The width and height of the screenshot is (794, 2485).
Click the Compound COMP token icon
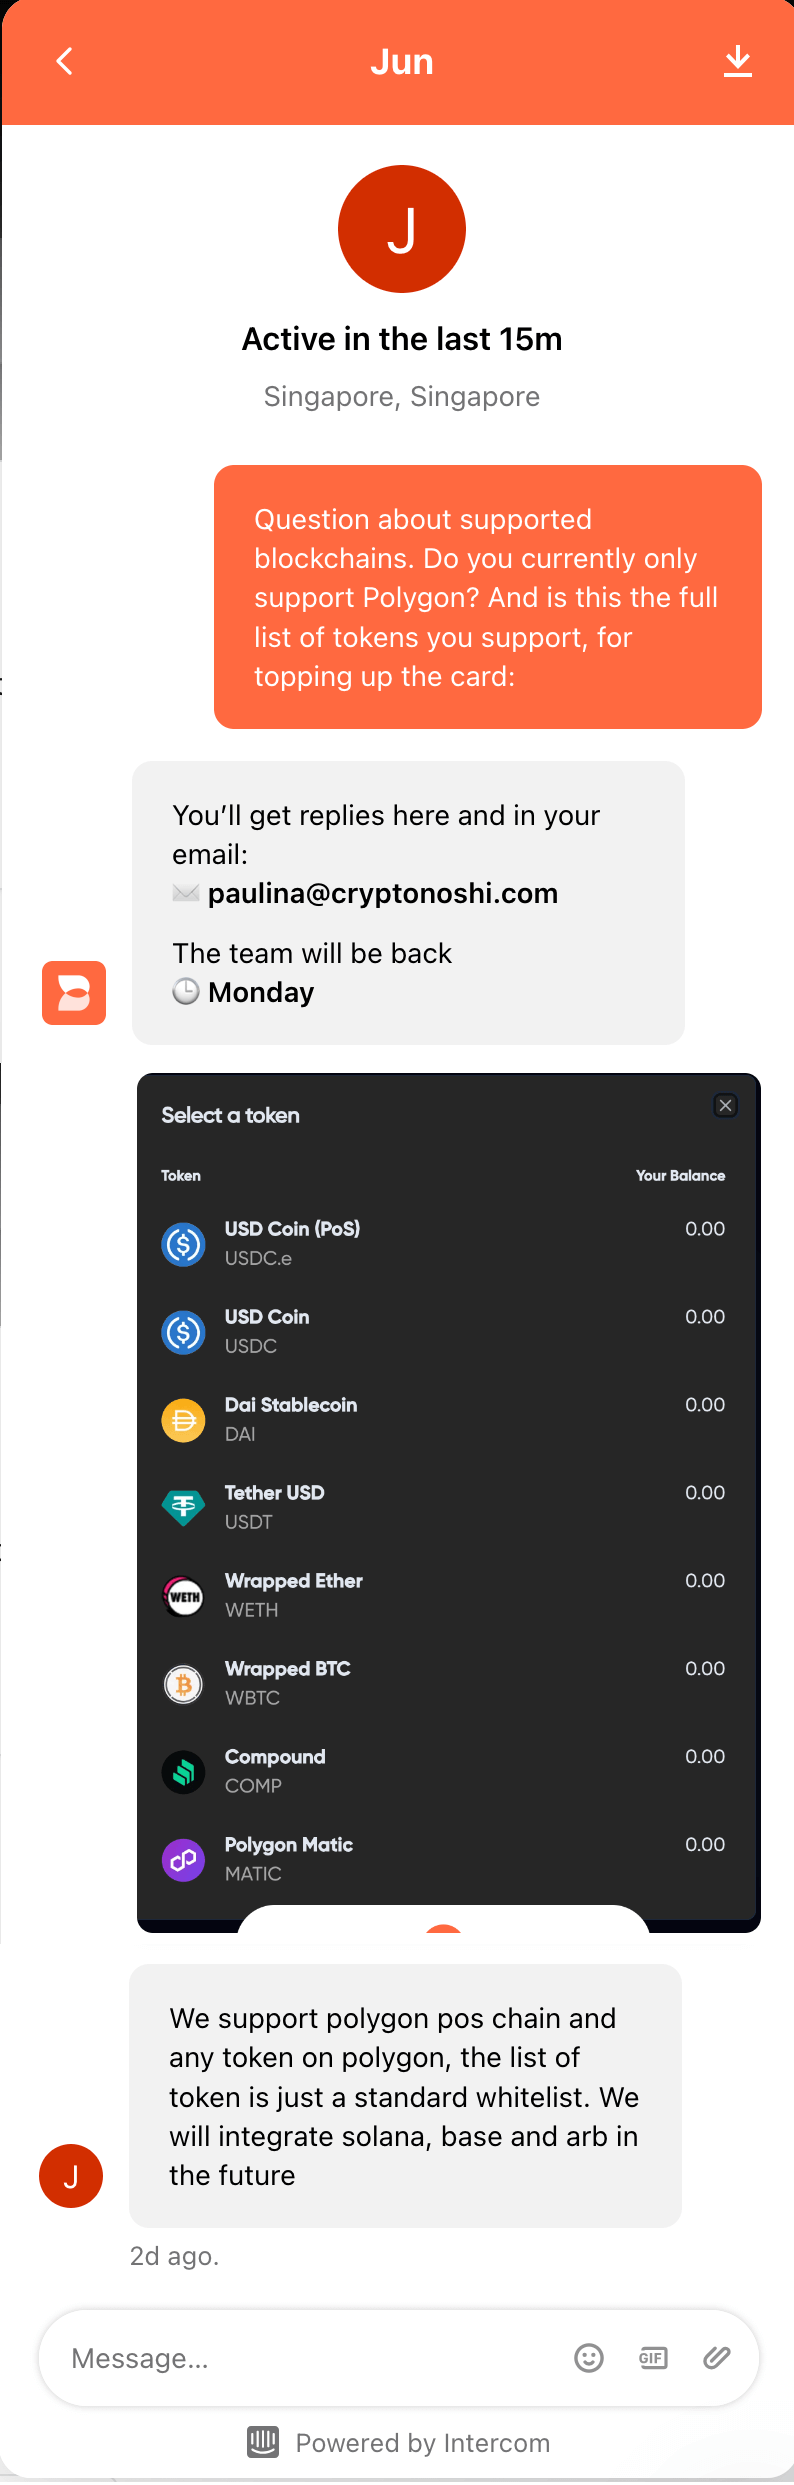184,1772
